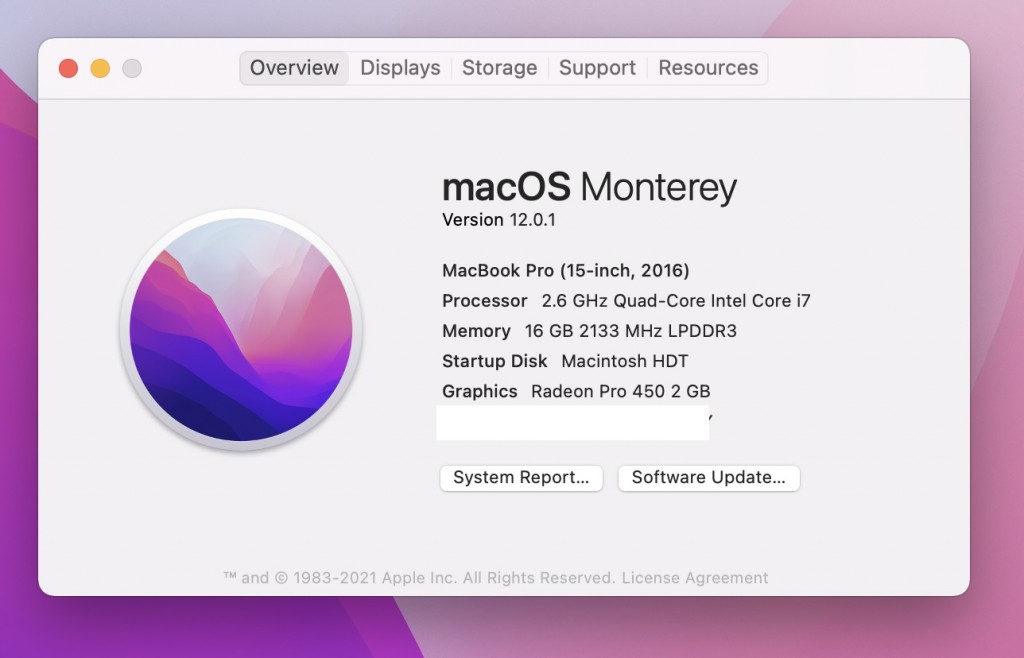Open the Displays tab
Screen dimensions: 1024x658
pos(400,68)
